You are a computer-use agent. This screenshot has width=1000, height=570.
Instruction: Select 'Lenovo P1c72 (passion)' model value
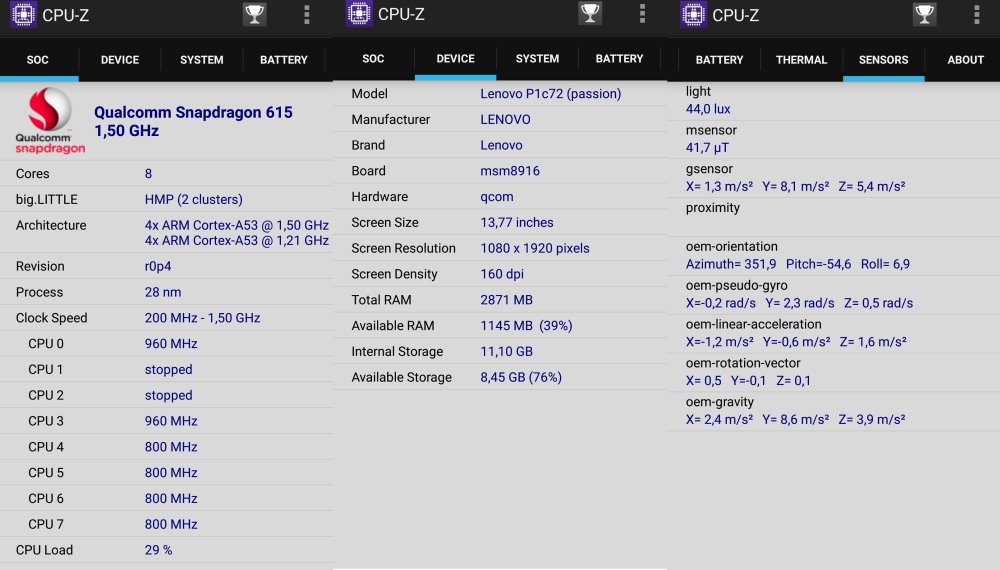tap(550, 94)
